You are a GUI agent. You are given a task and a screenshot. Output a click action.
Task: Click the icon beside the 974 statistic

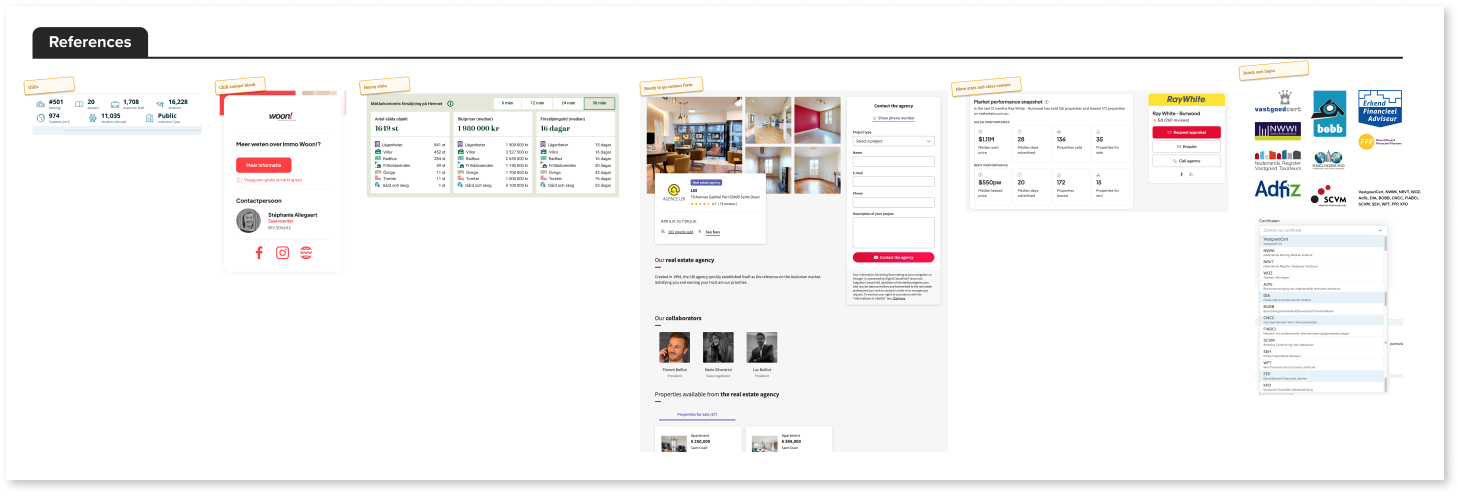click(x=41, y=118)
